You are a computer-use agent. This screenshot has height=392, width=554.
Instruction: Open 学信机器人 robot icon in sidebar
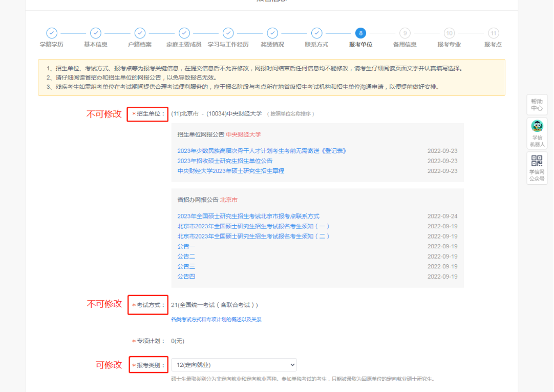click(537, 126)
